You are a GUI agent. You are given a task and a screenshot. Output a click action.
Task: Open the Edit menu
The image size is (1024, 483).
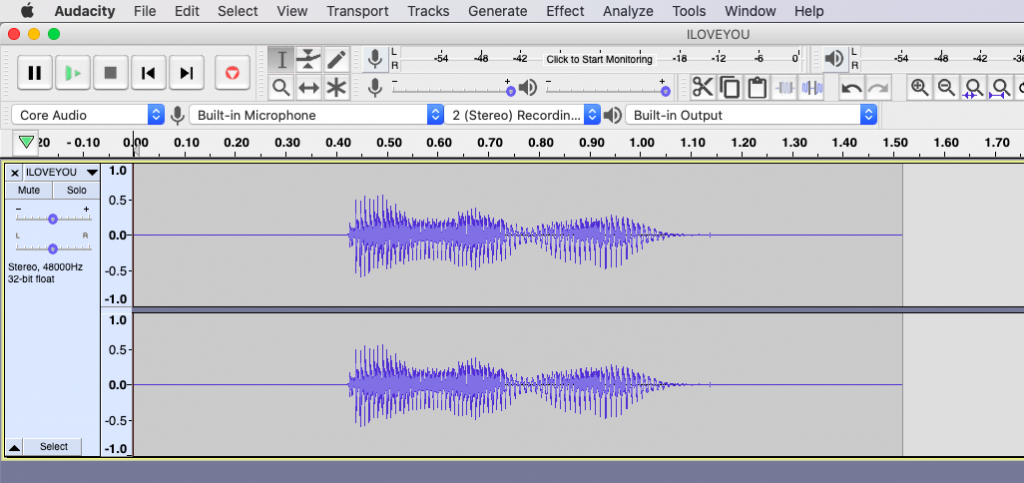pos(187,11)
